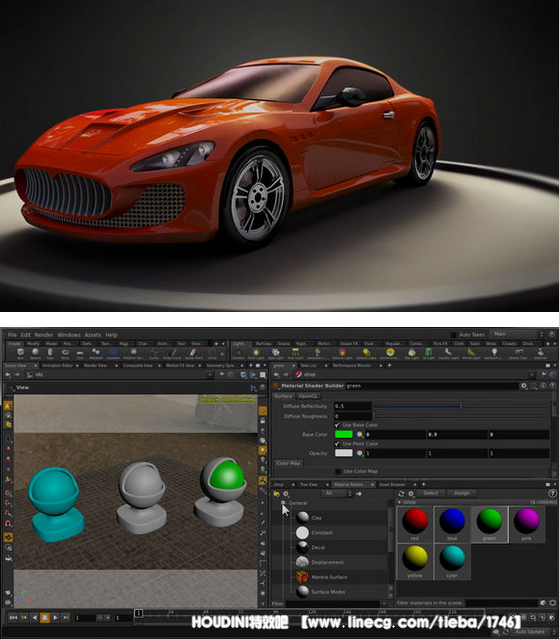559x639 pixels.
Task: Click the green Base Color swatch
Action: point(343,434)
